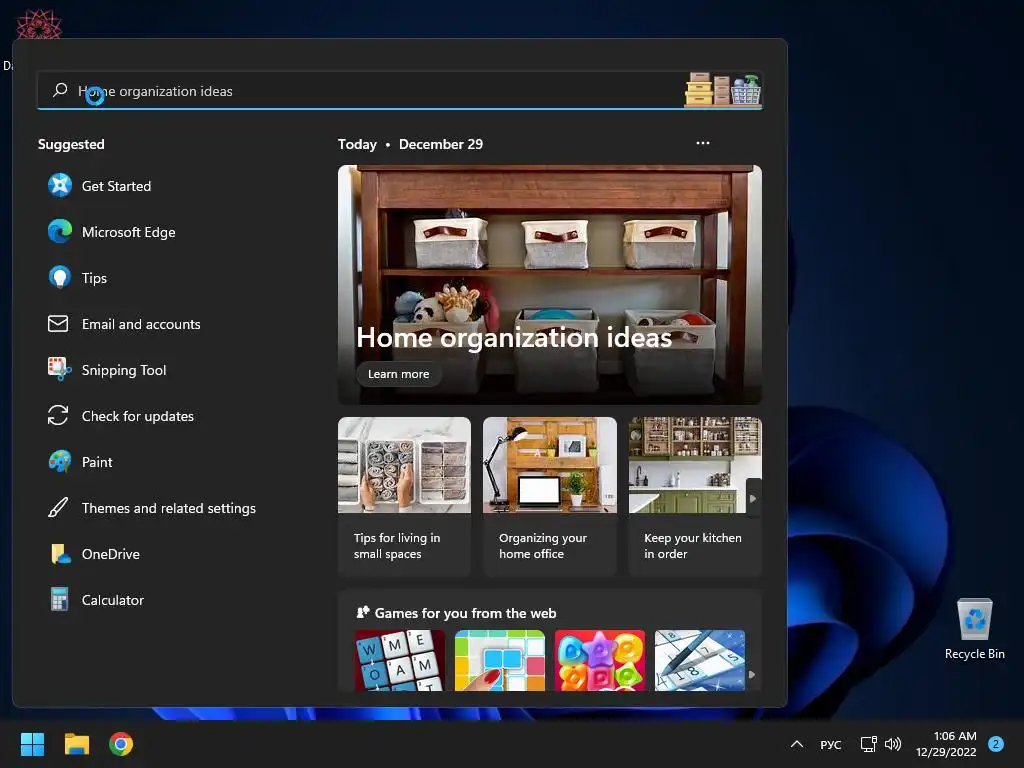Viewport: 1024px width, 768px height.
Task: Open Organizing your home office card
Action: (x=549, y=496)
